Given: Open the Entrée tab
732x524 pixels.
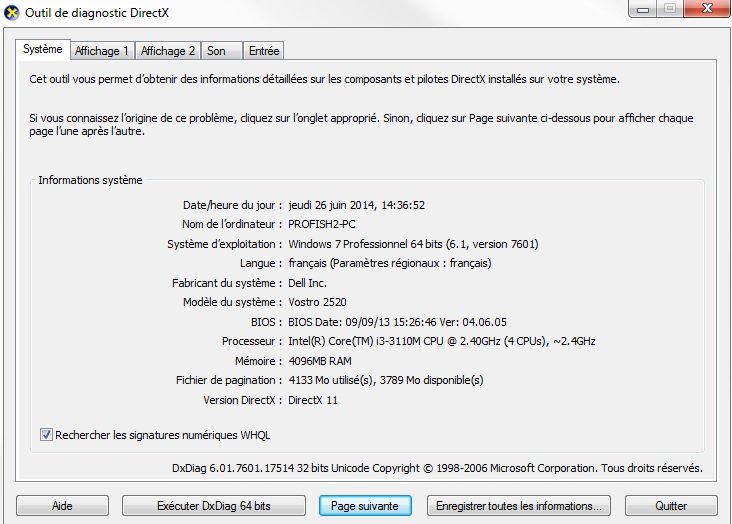Looking at the screenshot, I should pyautogui.click(x=264, y=51).
